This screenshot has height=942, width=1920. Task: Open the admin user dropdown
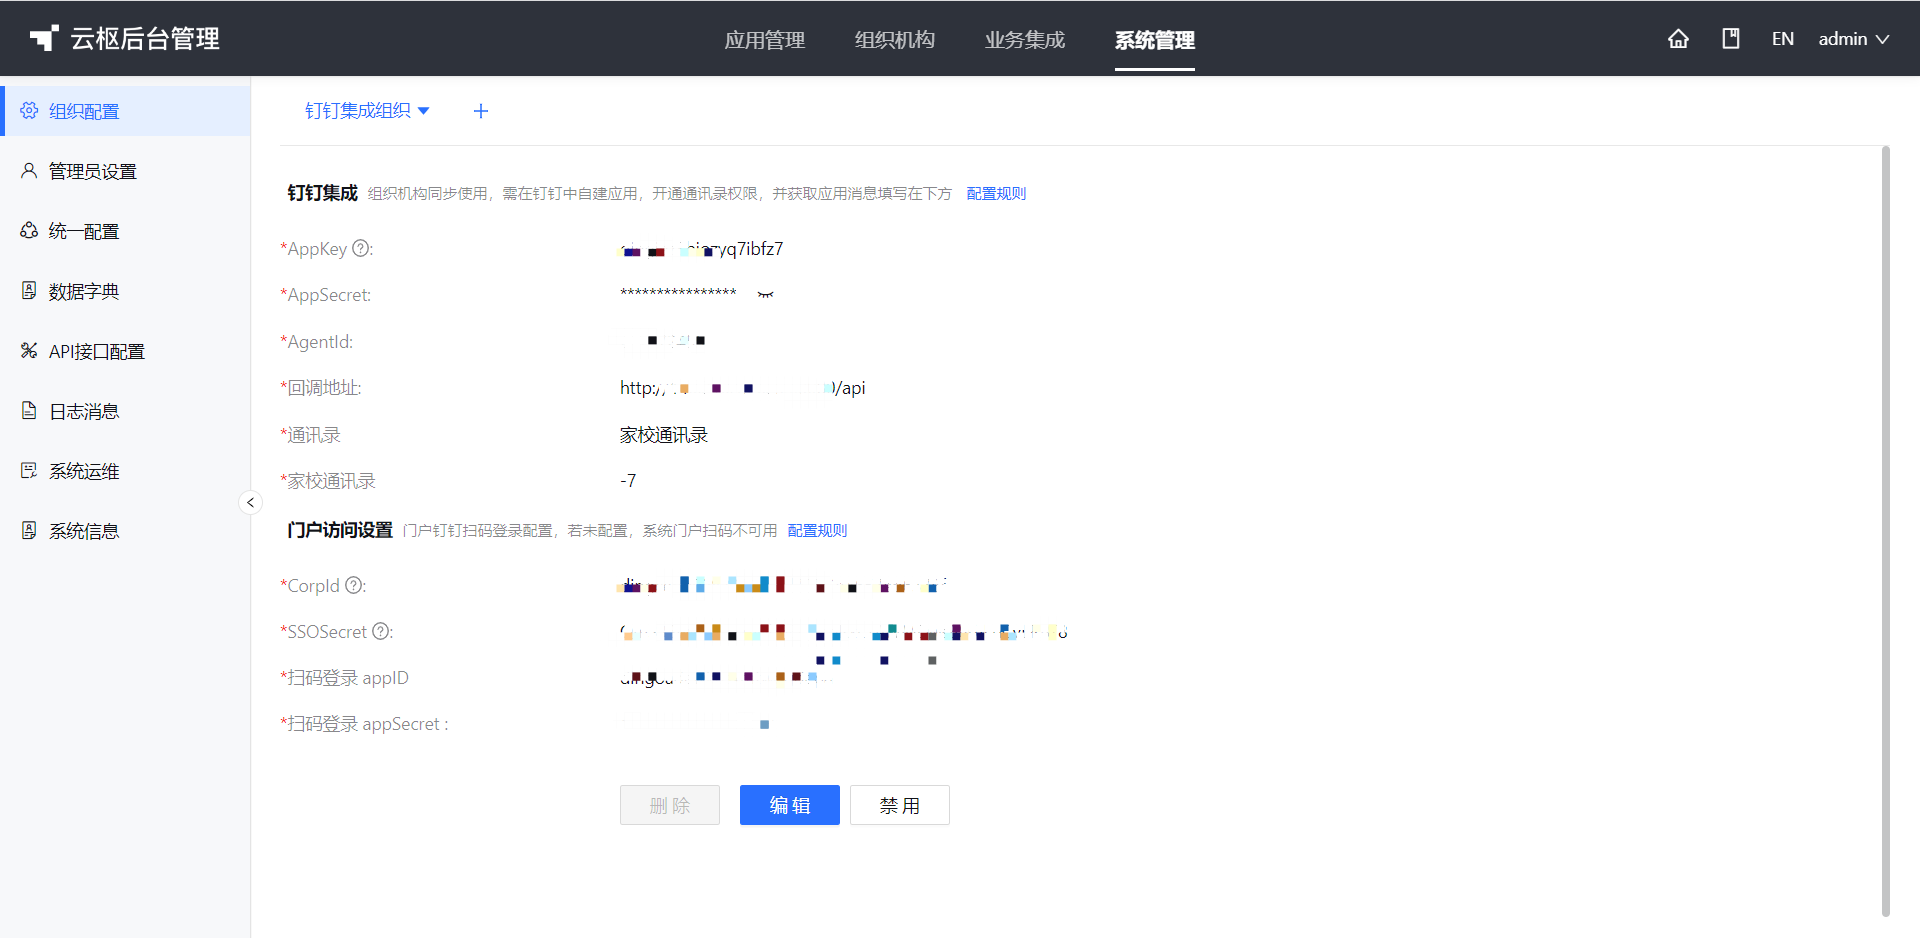1853,39
